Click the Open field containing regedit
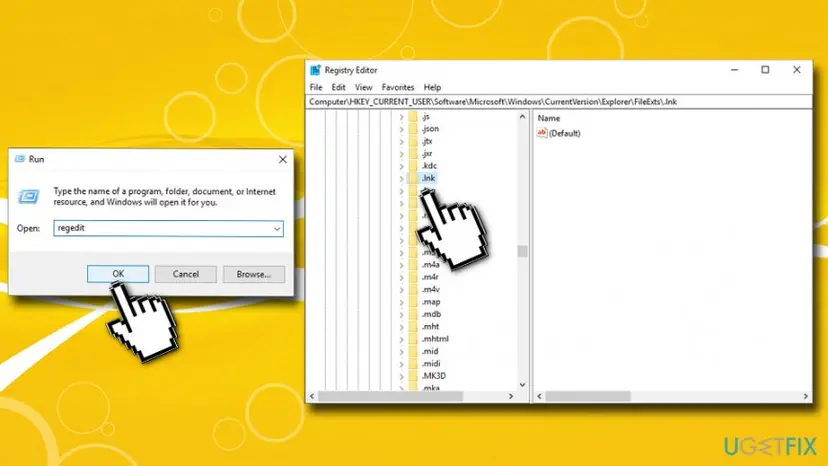828x466 pixels. [x=168, y=228]
